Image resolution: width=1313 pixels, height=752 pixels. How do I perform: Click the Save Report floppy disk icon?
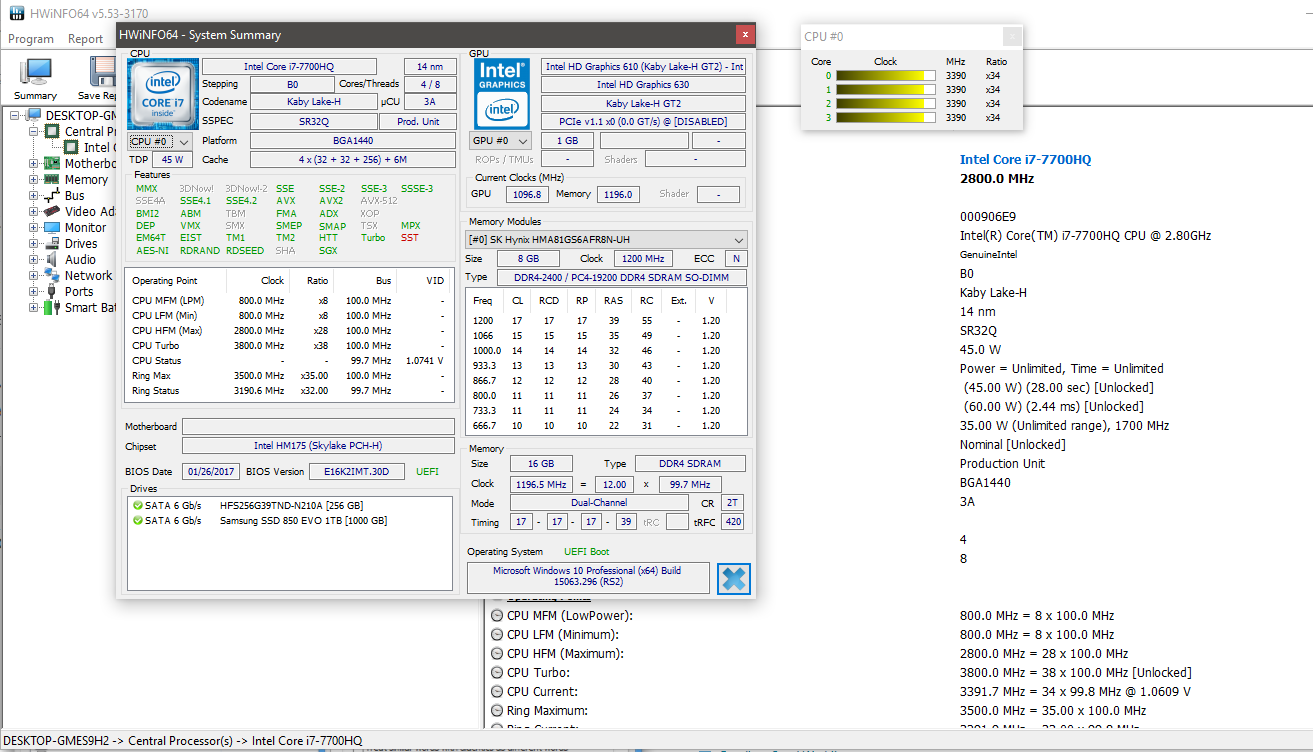click(x=102, y=72)
